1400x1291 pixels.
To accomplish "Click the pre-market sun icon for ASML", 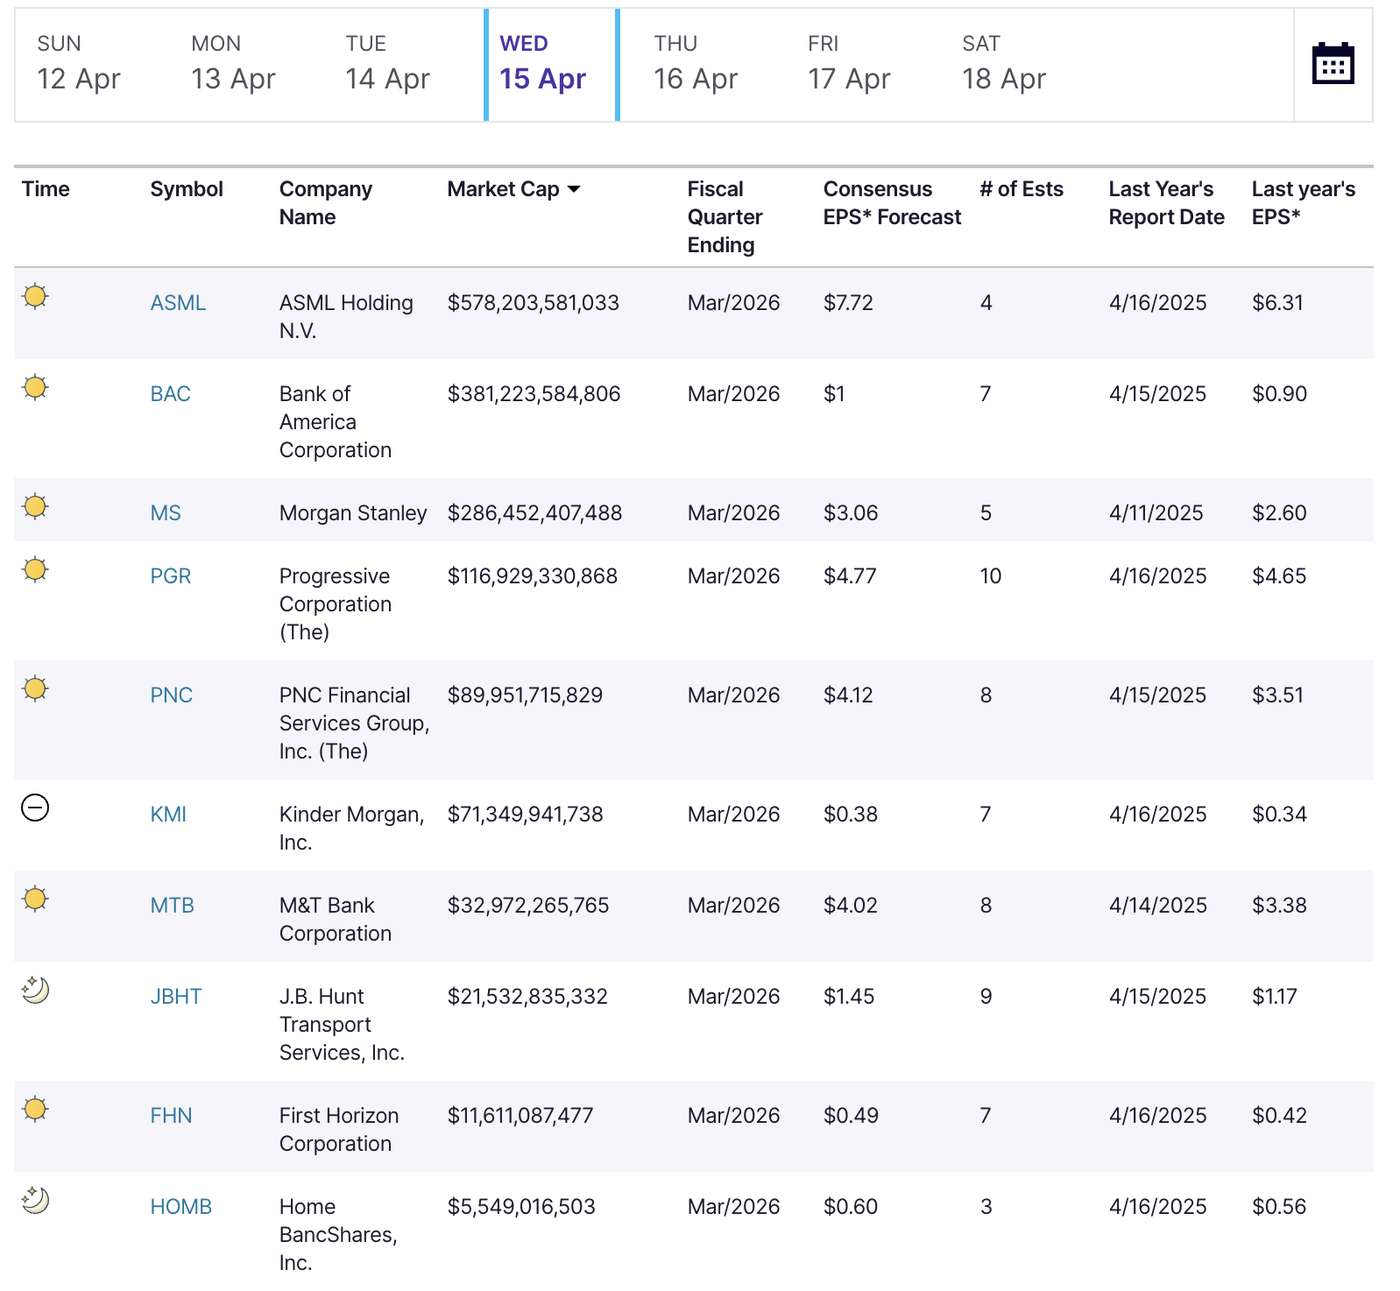I will [35, 296].
